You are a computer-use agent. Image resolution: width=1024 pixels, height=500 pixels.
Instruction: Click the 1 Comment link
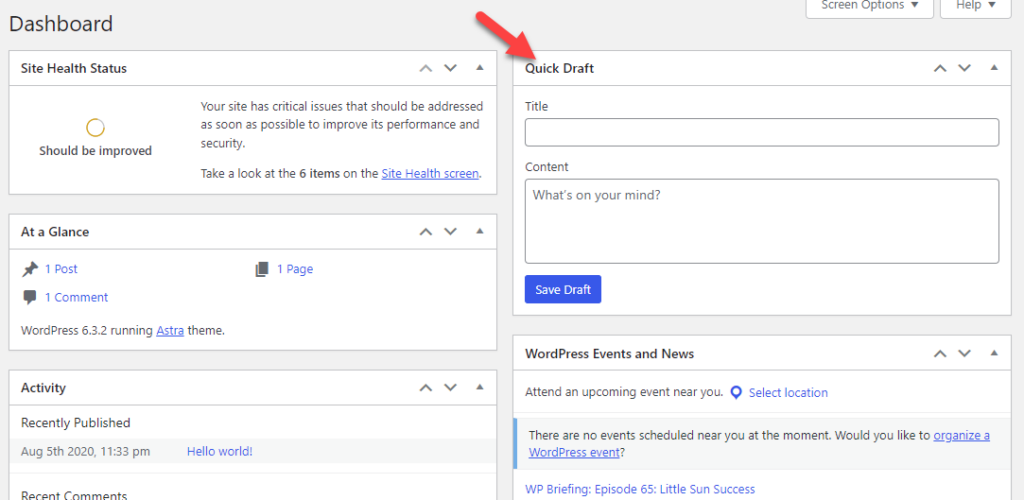(76, 297)
